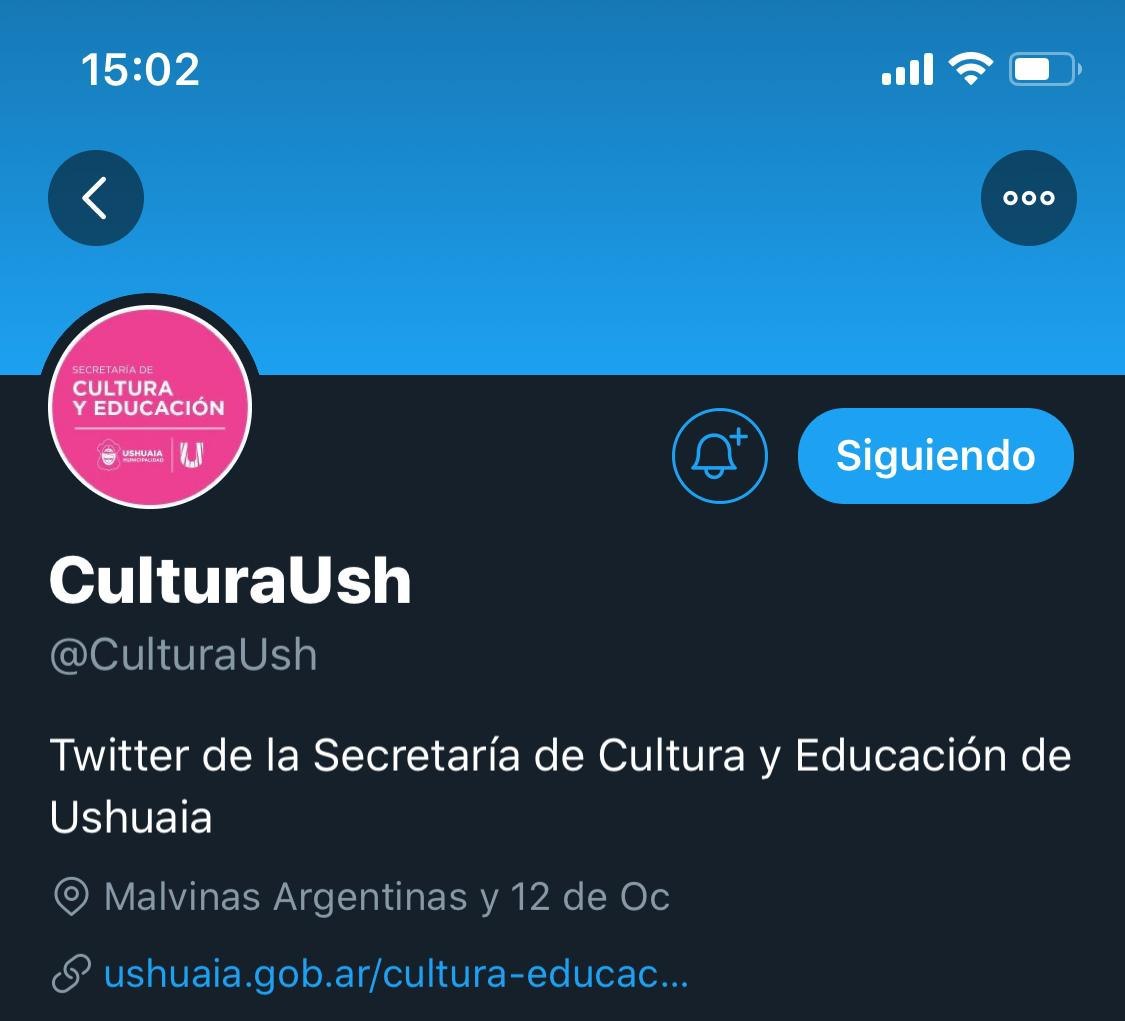Enable notifications with the bell icon

point(719,456)
